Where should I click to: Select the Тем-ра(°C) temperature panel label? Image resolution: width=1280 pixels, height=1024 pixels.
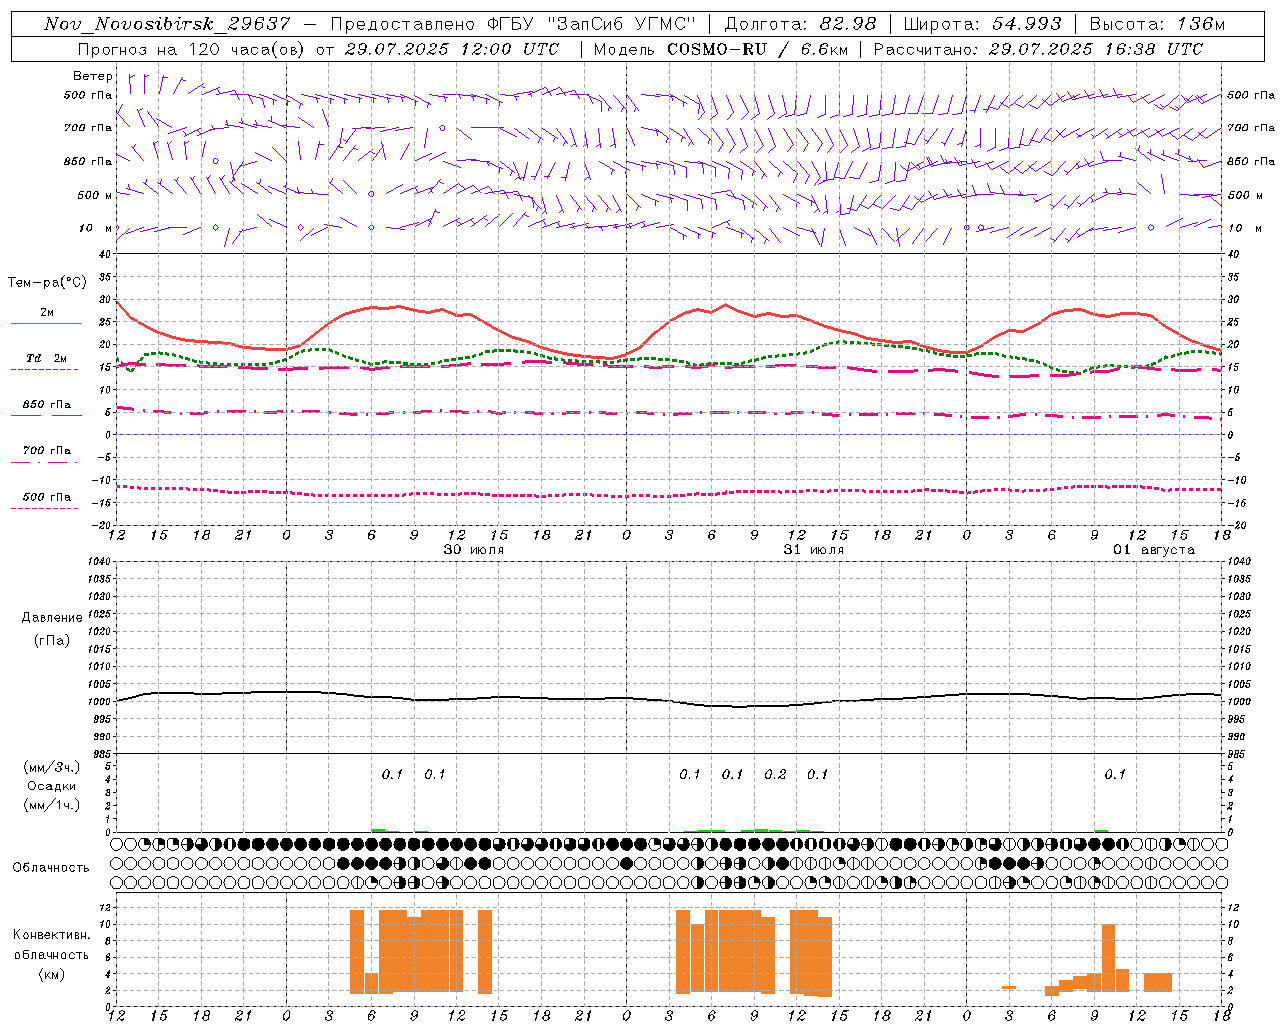click(47, 283)
